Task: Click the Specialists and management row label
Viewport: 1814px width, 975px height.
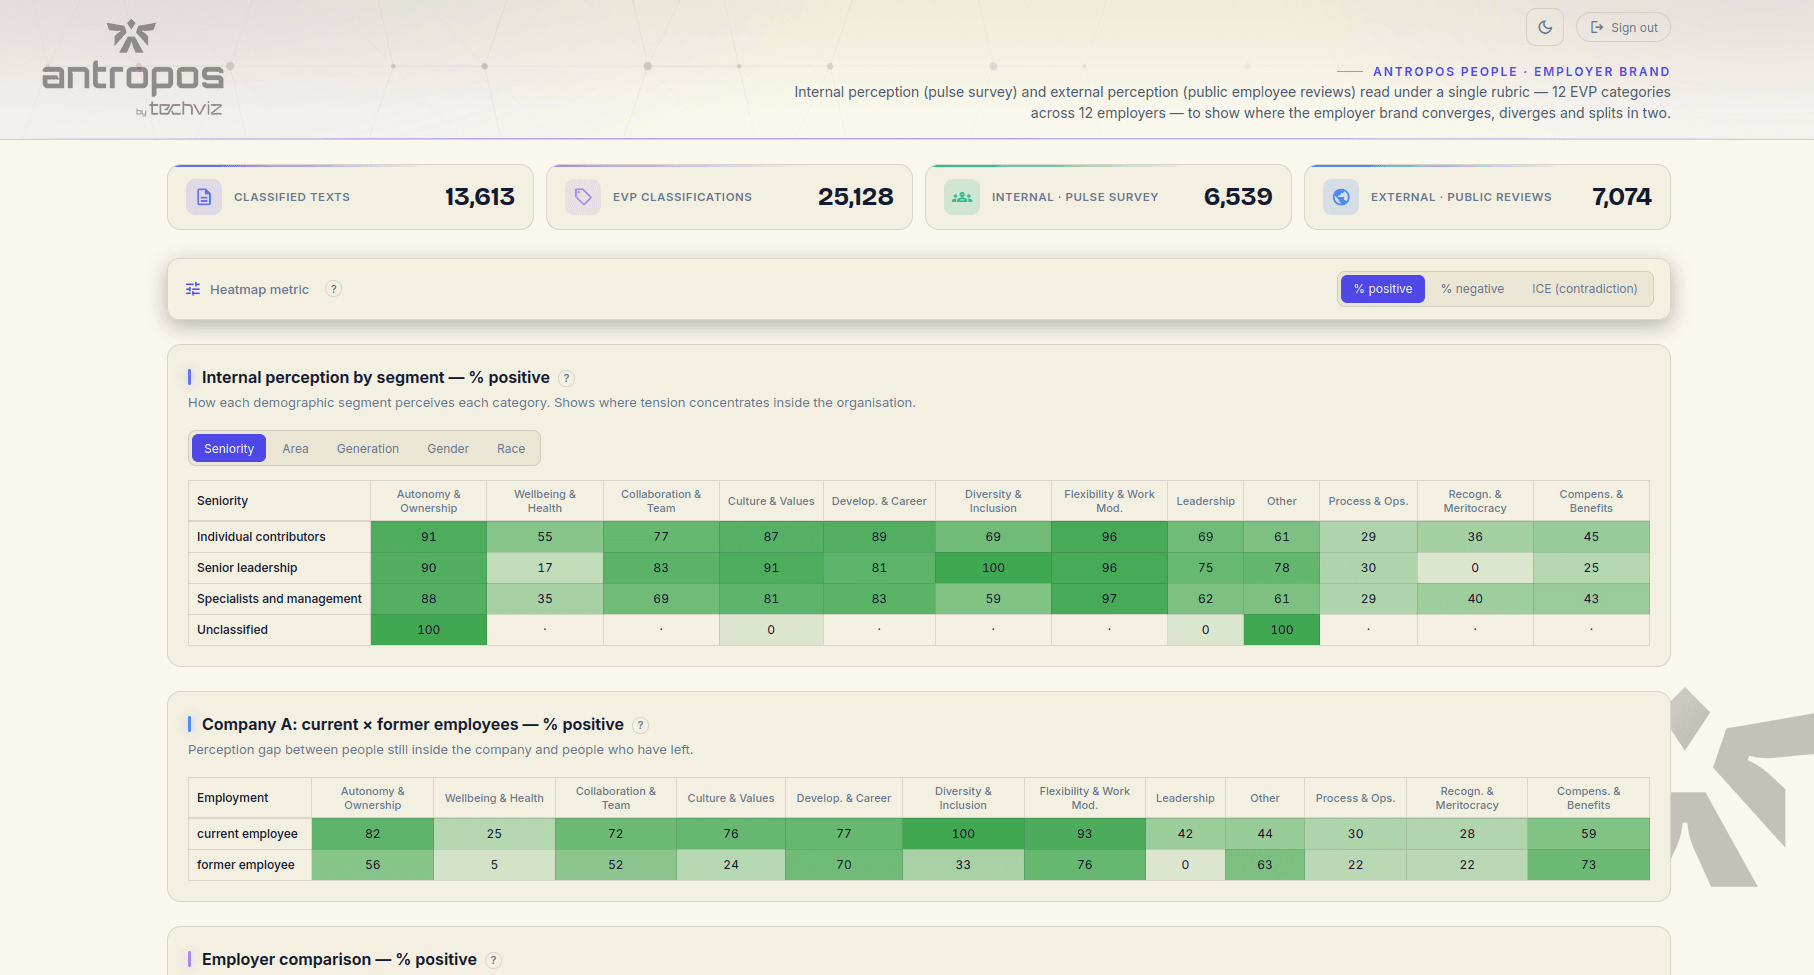Action: [x=279, y=599]
